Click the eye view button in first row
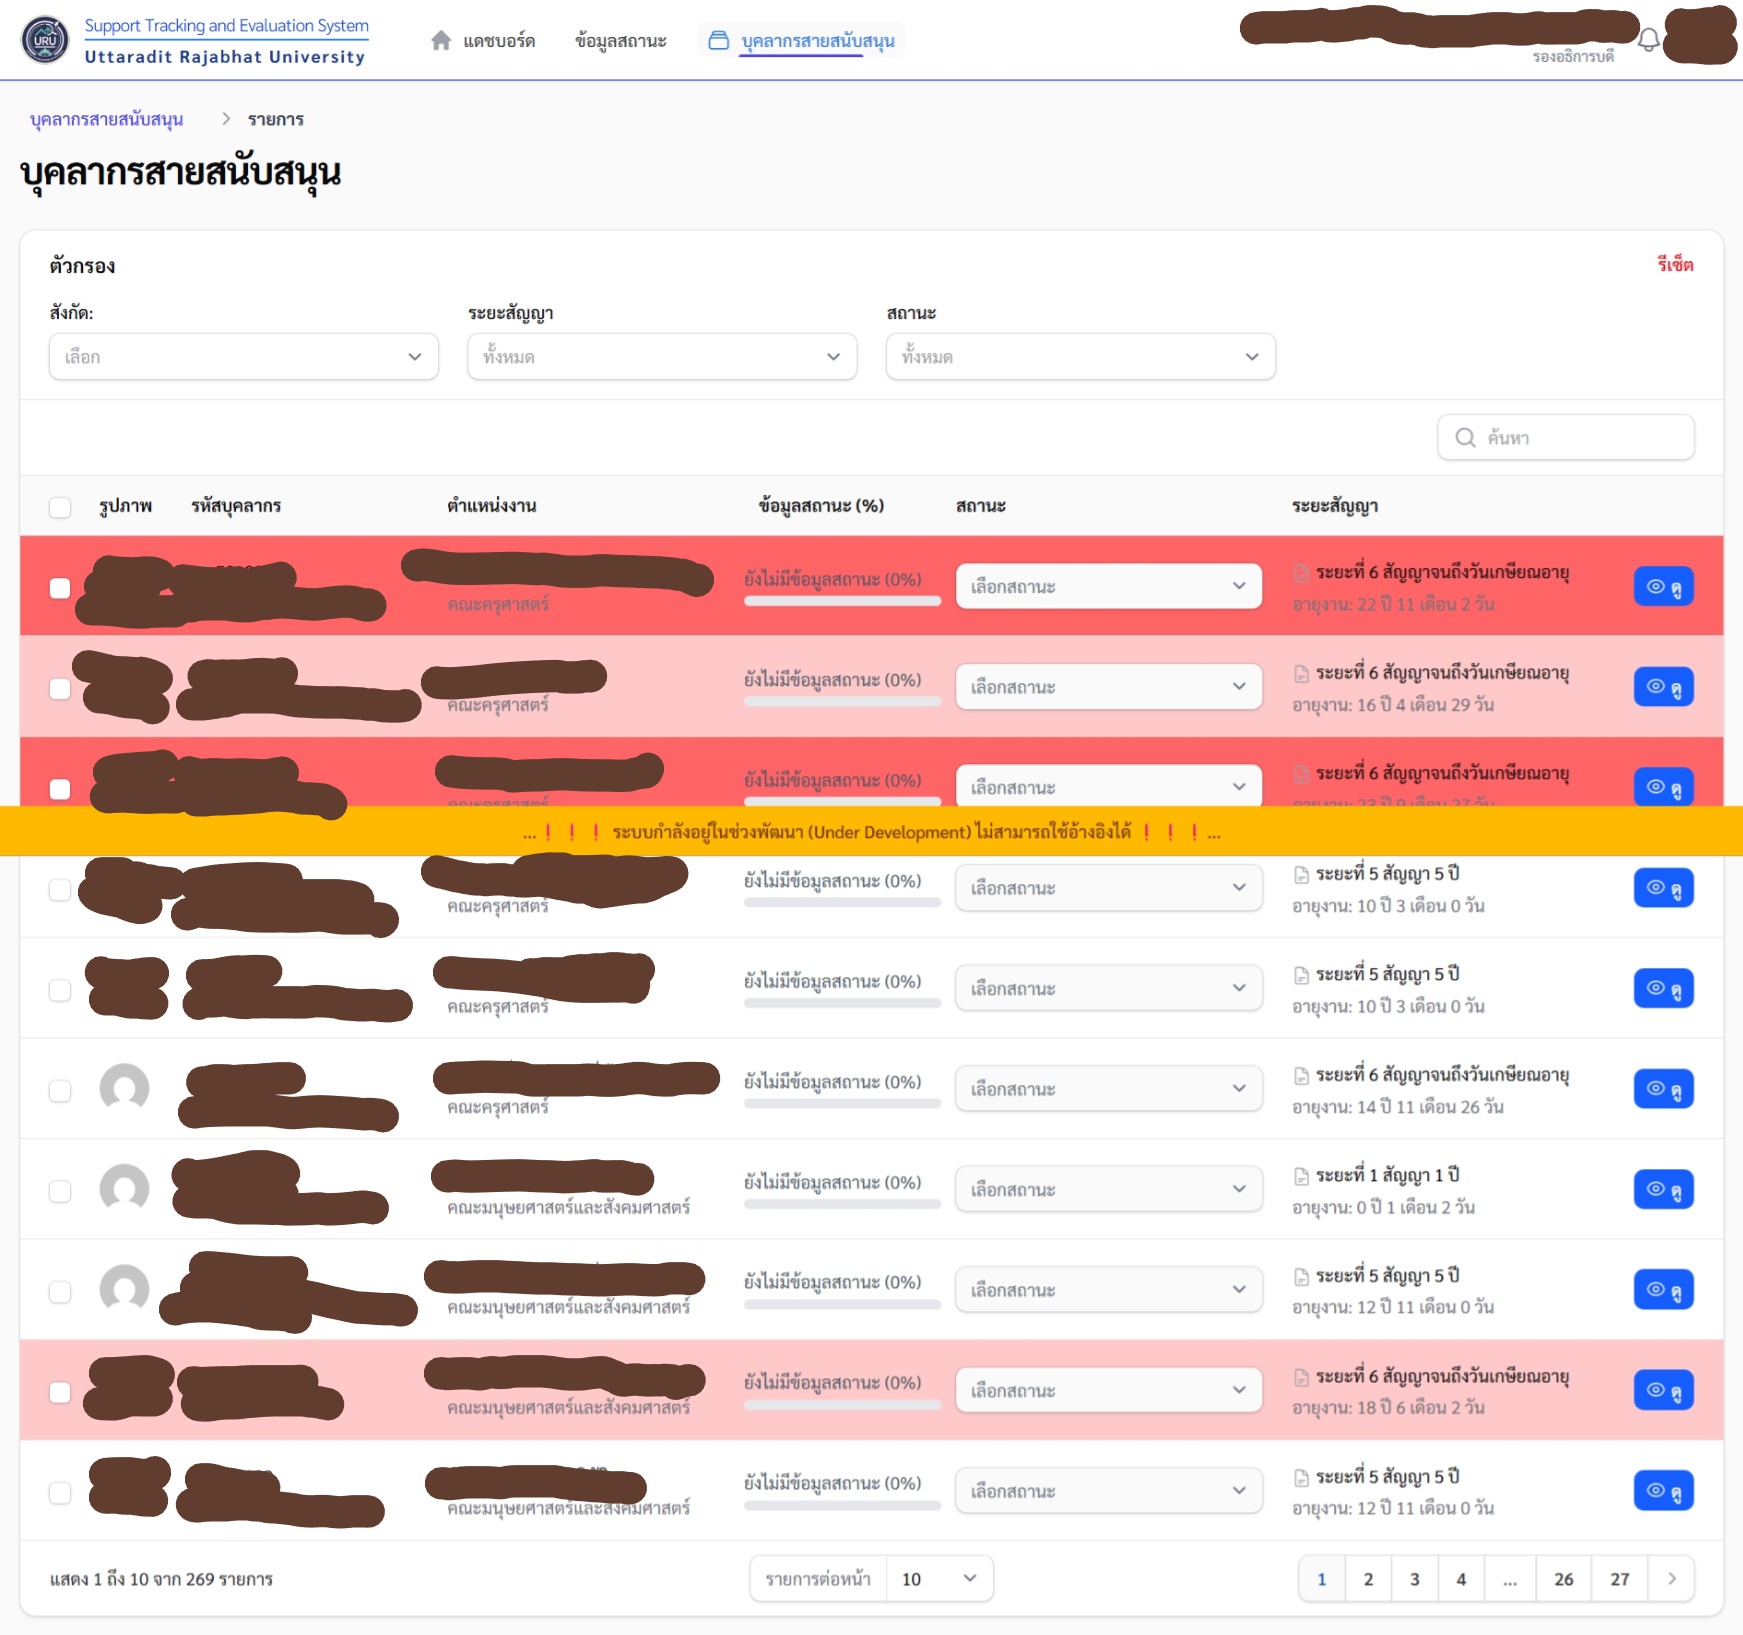1743x1635 pixels. point(1663,587)
